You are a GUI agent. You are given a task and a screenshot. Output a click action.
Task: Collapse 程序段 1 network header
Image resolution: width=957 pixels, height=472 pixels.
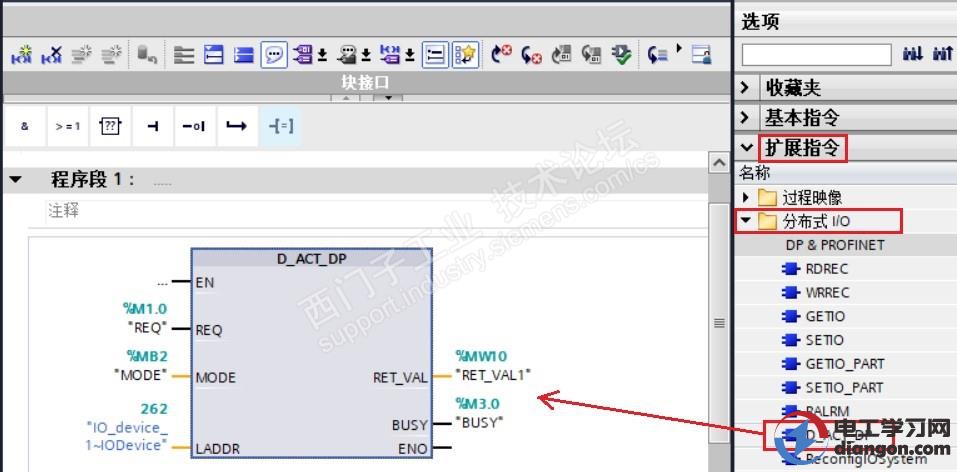pyautogui.click(x=16, y=180)
